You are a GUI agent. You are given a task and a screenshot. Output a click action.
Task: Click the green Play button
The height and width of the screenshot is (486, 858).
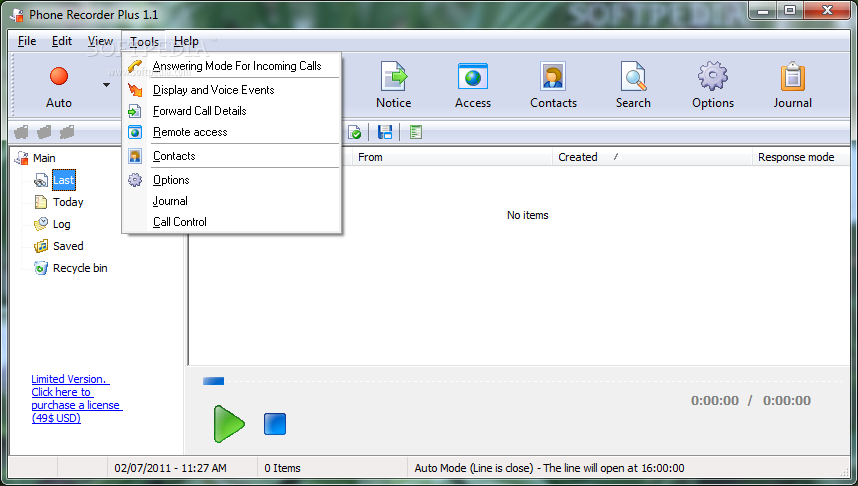pos(229,424)
